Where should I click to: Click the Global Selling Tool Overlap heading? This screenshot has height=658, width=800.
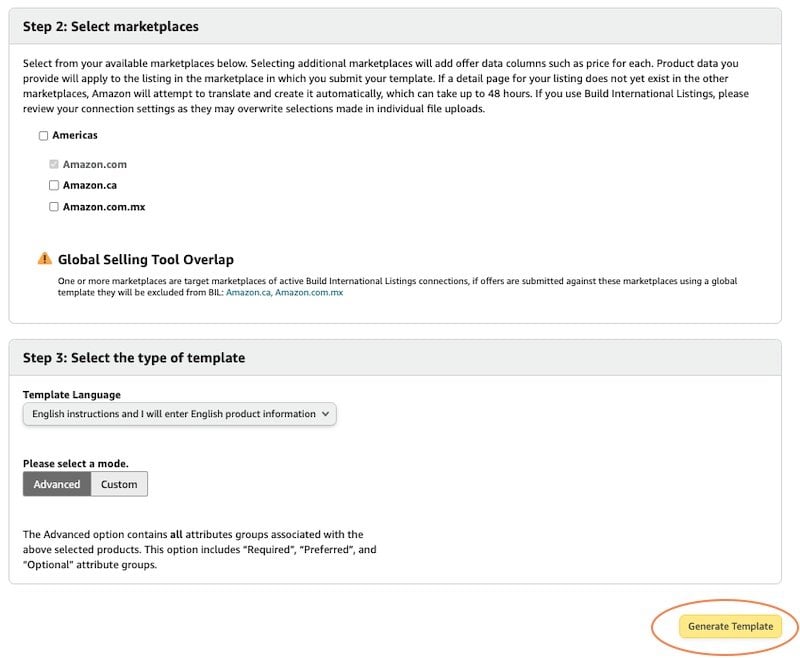point(146,259)
